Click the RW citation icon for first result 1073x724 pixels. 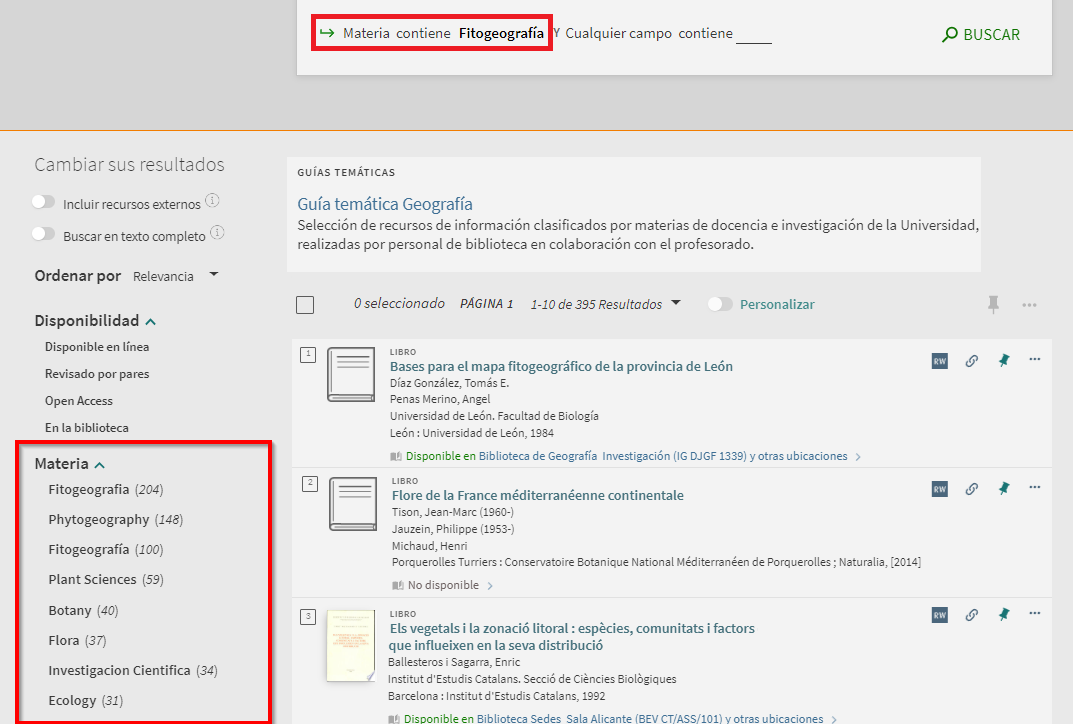coord(939,361)
